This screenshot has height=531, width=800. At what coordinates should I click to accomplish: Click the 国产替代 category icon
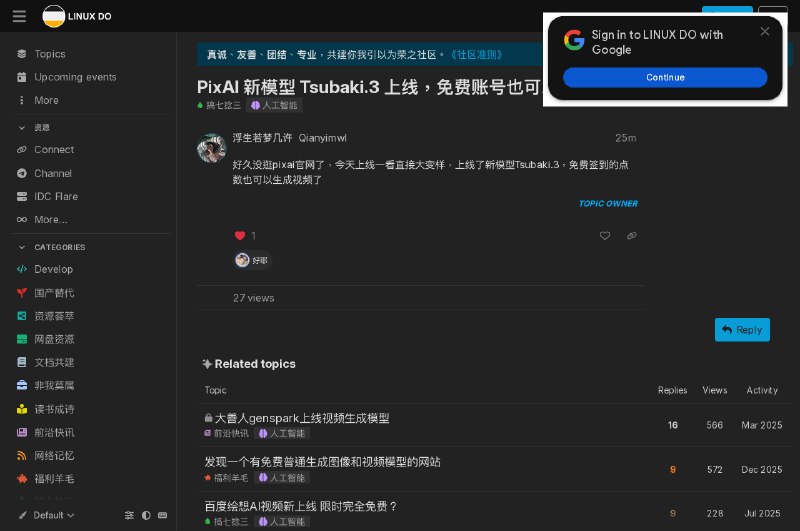pos(21,293)
